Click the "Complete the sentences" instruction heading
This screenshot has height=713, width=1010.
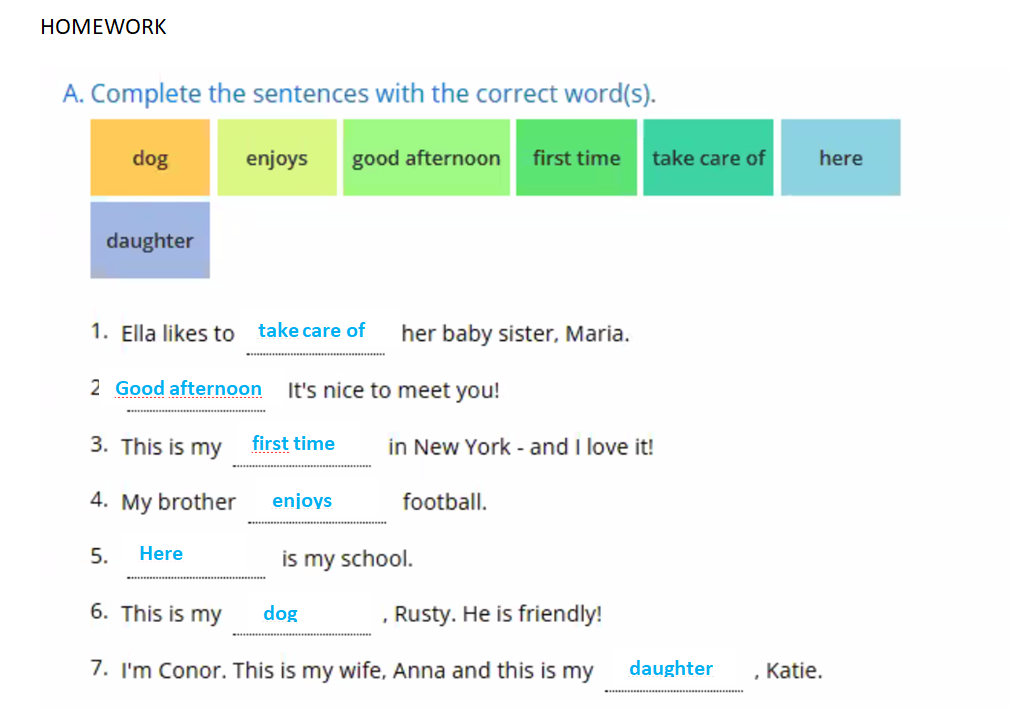click(x=359, y=94)
